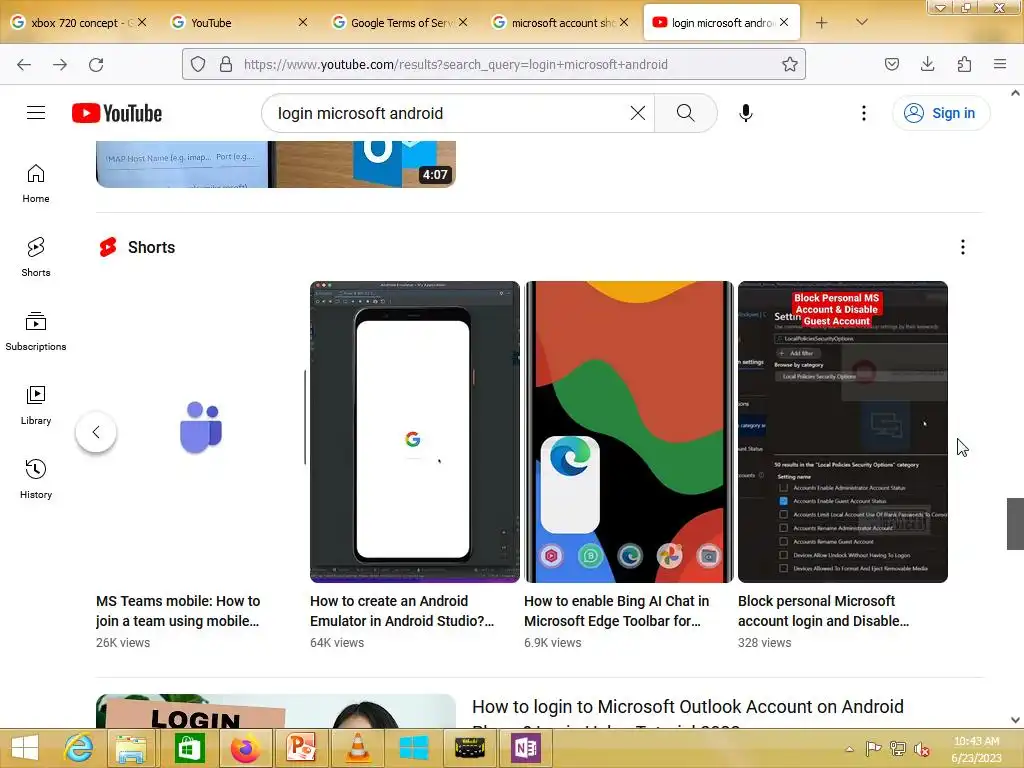The width and height of the screenshot is (1024, 768).
Task: Open the Firefox downloads panel
Action: pos(927,64)
